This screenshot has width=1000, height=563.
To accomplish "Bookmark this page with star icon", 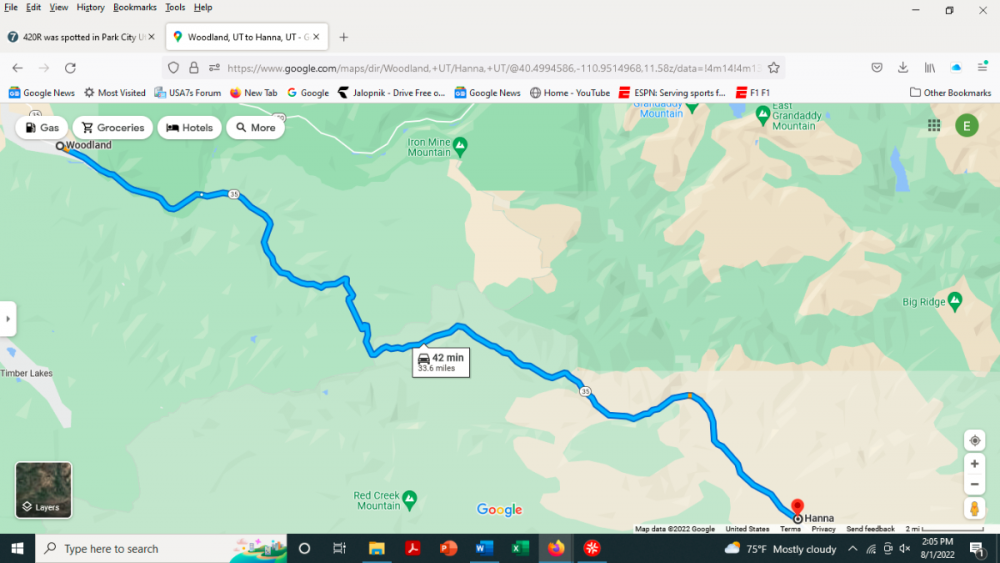I will coord(774,68).
